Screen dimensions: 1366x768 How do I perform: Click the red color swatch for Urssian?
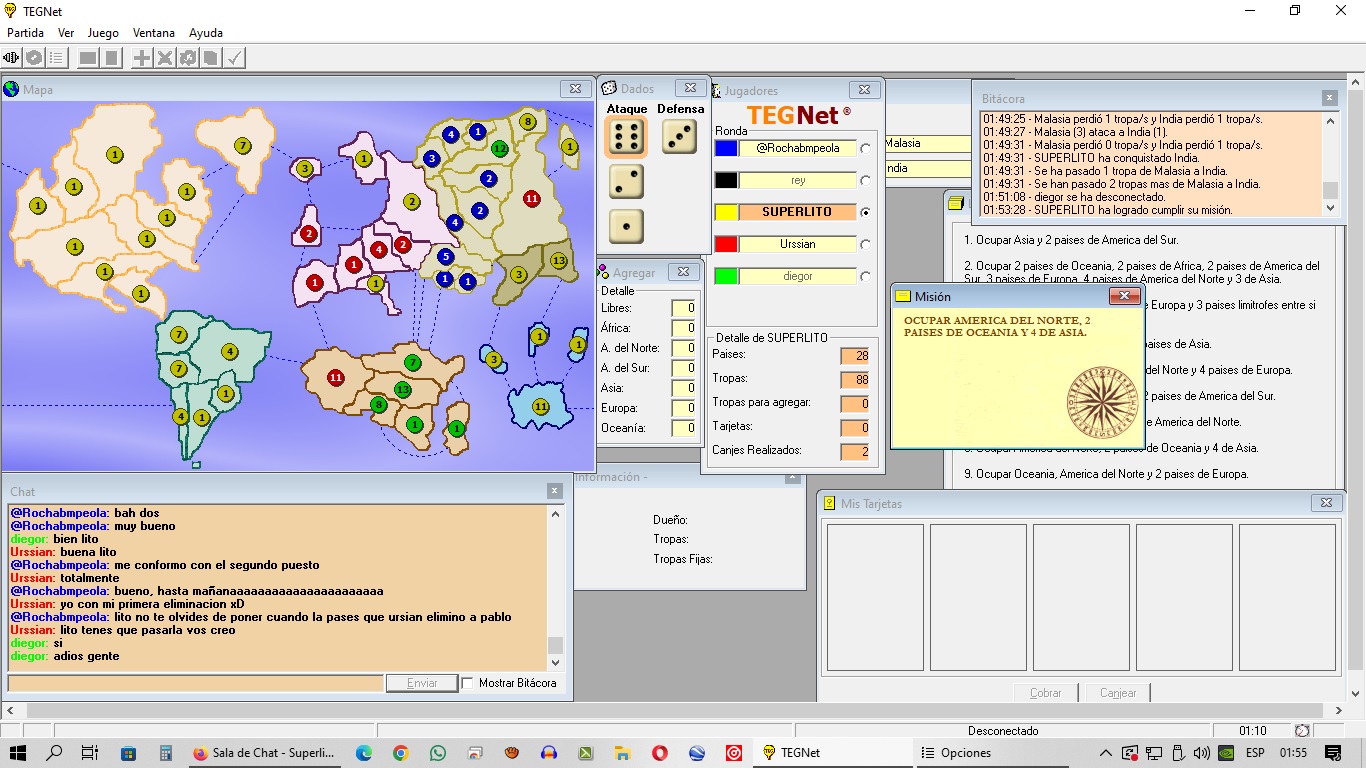[x=726, y=244]
